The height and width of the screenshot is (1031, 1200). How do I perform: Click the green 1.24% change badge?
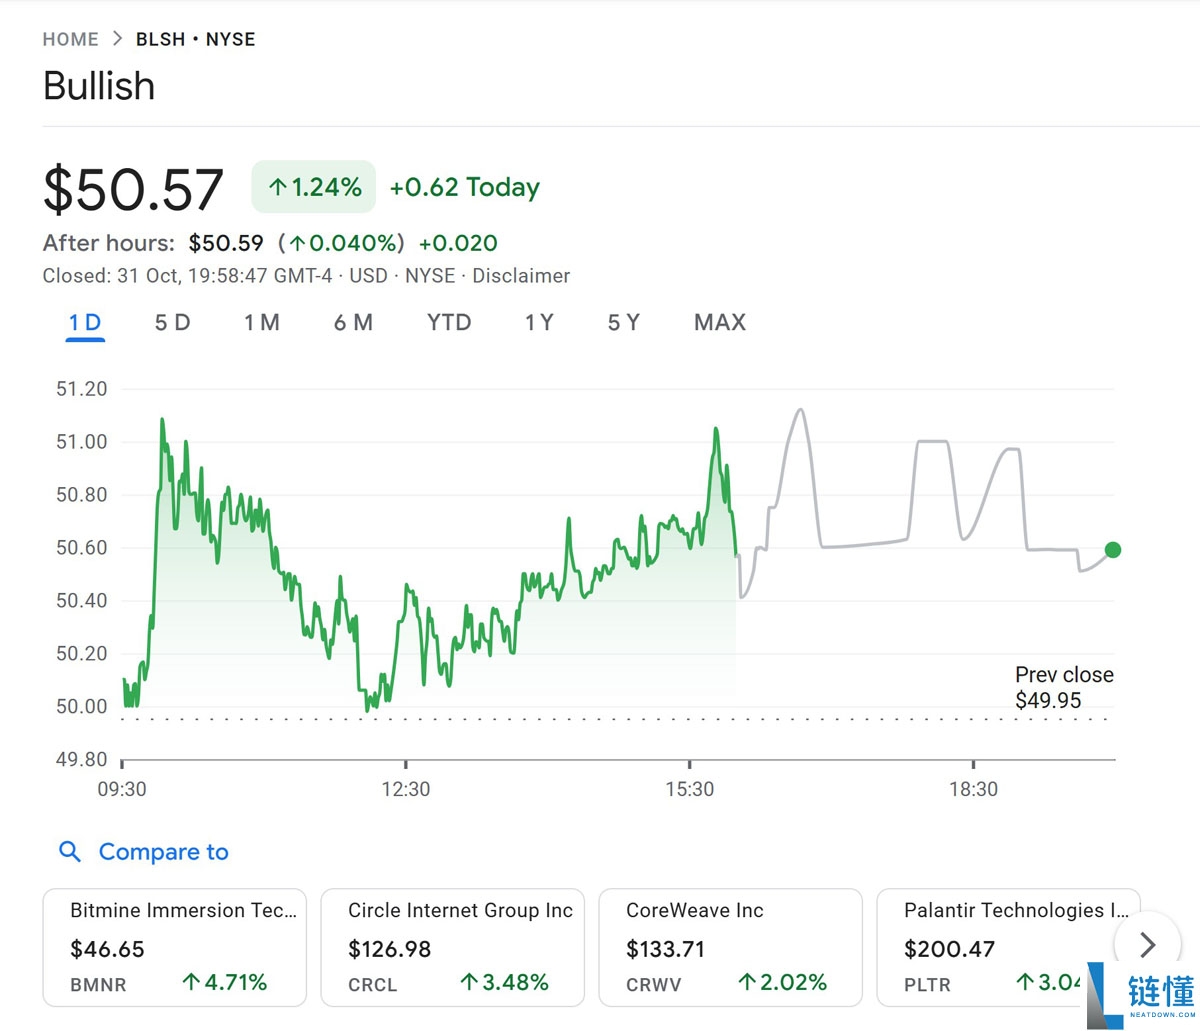pos(313,187)
